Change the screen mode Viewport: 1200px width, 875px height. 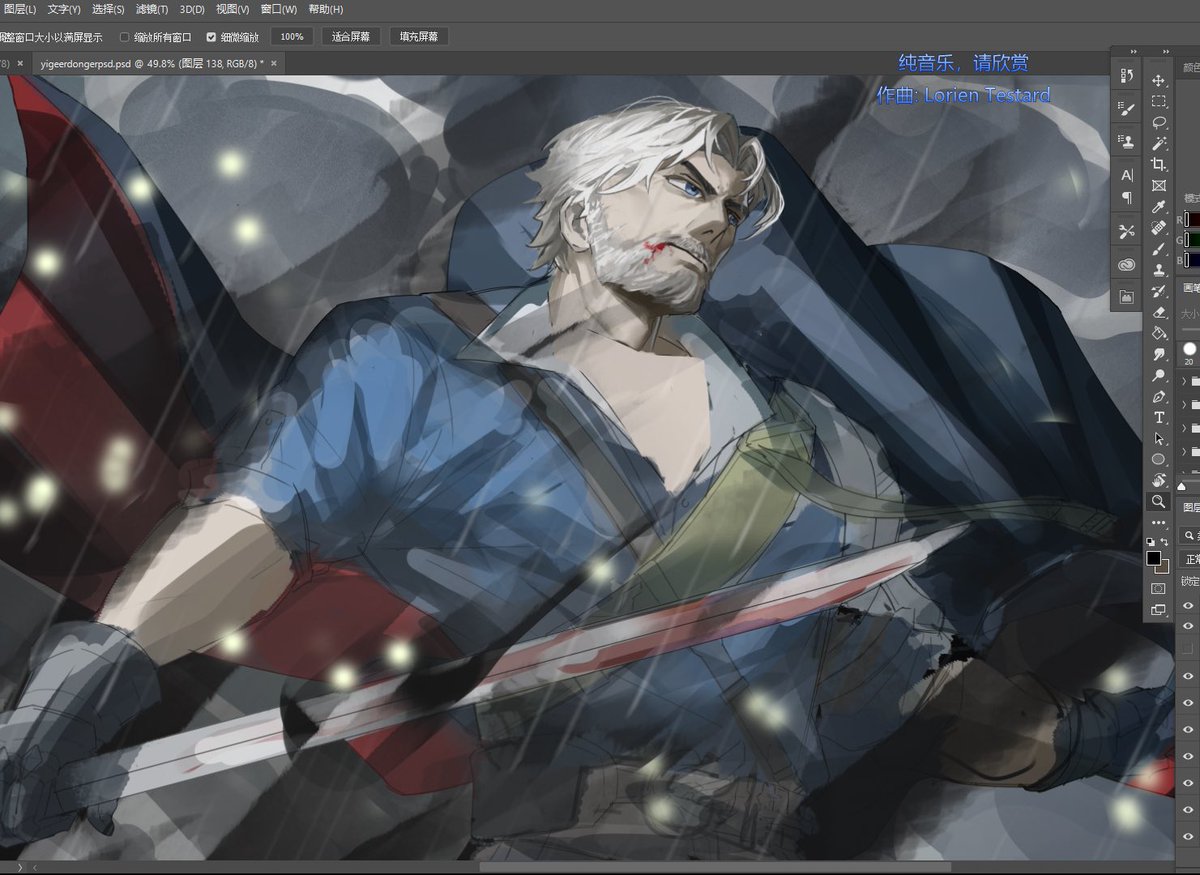pyautogui.click(x=1159, y=609)
